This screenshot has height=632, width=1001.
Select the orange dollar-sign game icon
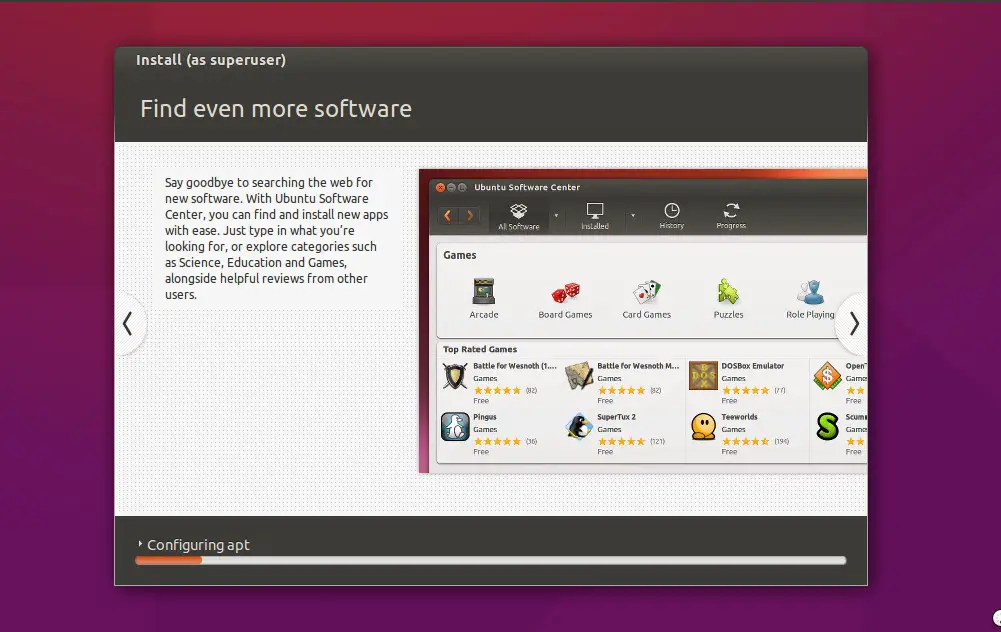coord(827,376)
